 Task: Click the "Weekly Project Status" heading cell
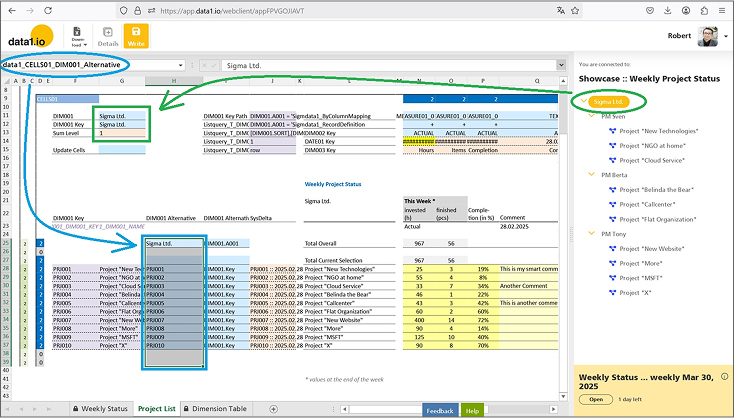[x=333, y=184]
